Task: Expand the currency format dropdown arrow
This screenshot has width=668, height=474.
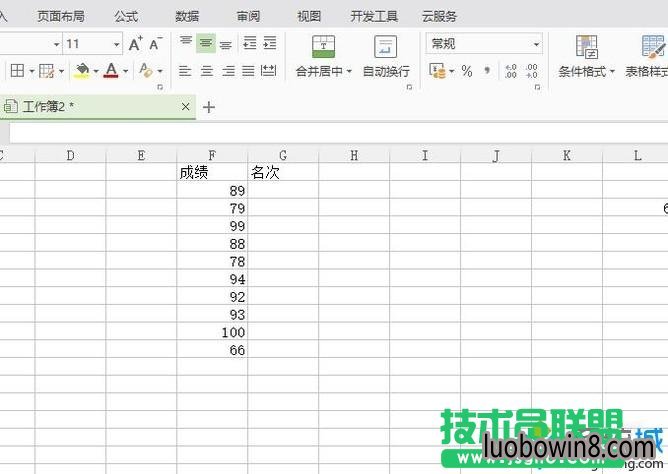Action: coord(452,71)
